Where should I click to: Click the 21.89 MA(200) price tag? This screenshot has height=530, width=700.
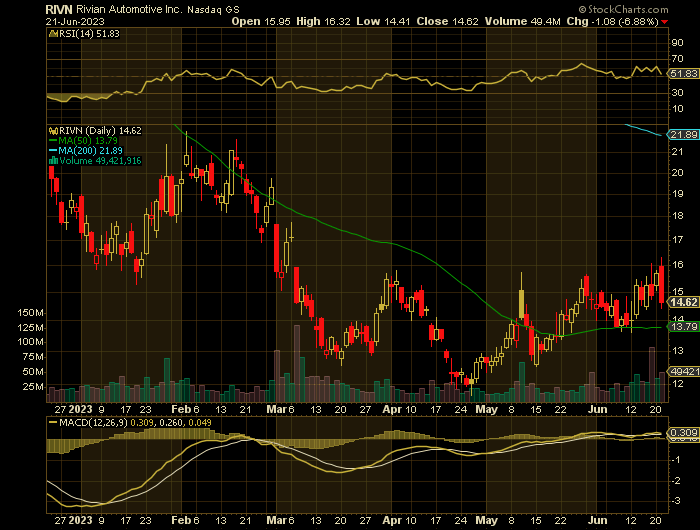[683, 134]
